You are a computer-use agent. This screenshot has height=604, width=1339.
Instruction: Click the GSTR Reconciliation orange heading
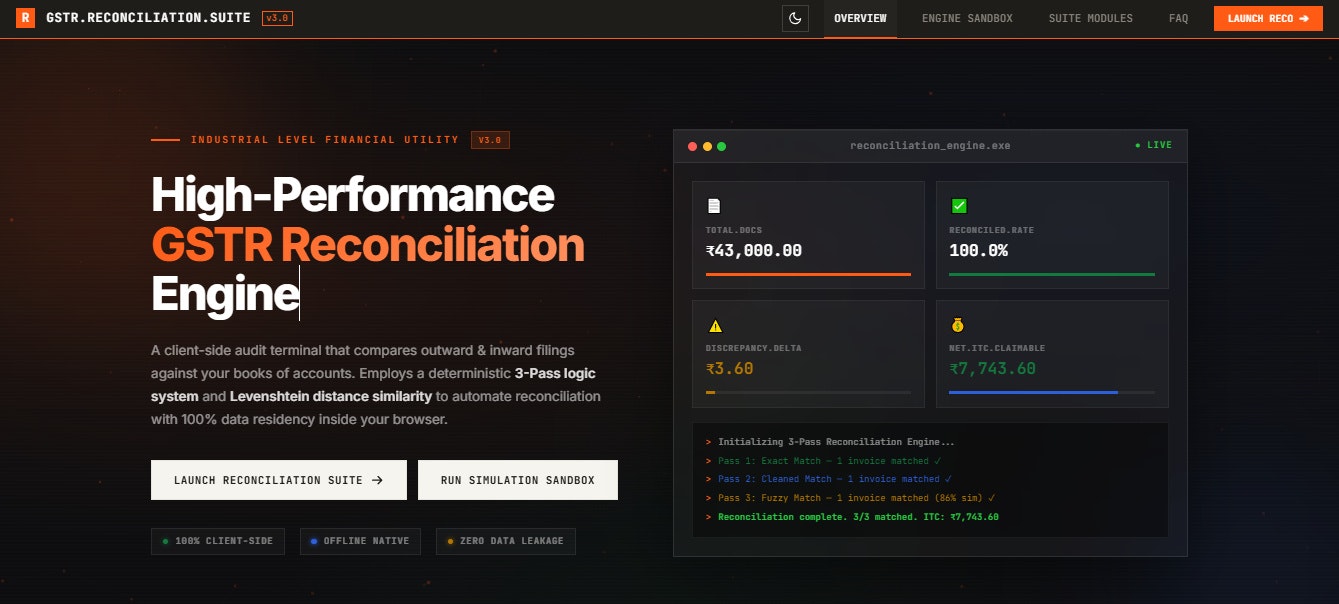tap(368, 245)
